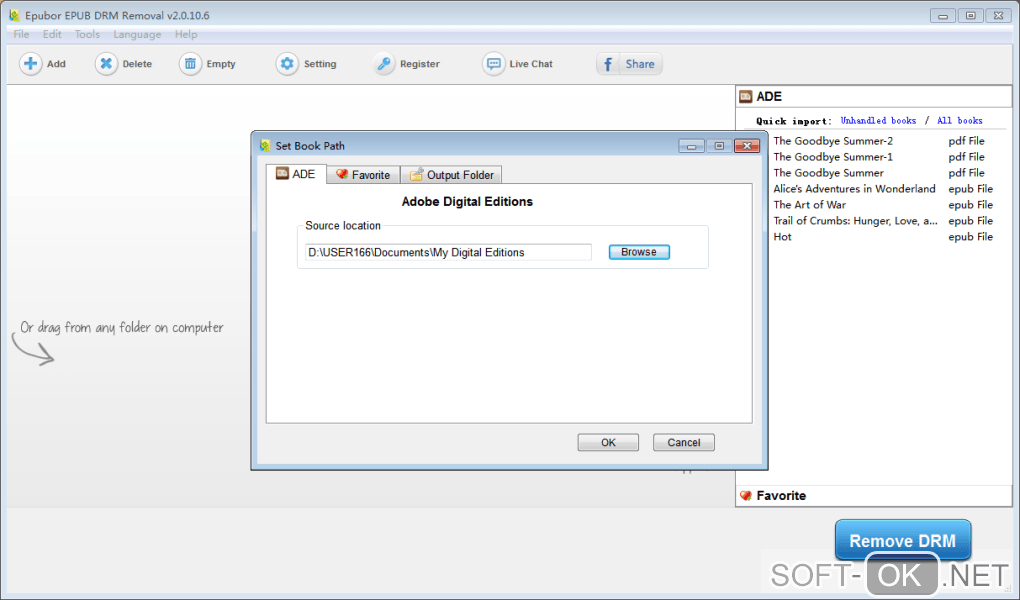Click the Register key icon
This screenshot has height=600, width=1020.
pos(384,64)
